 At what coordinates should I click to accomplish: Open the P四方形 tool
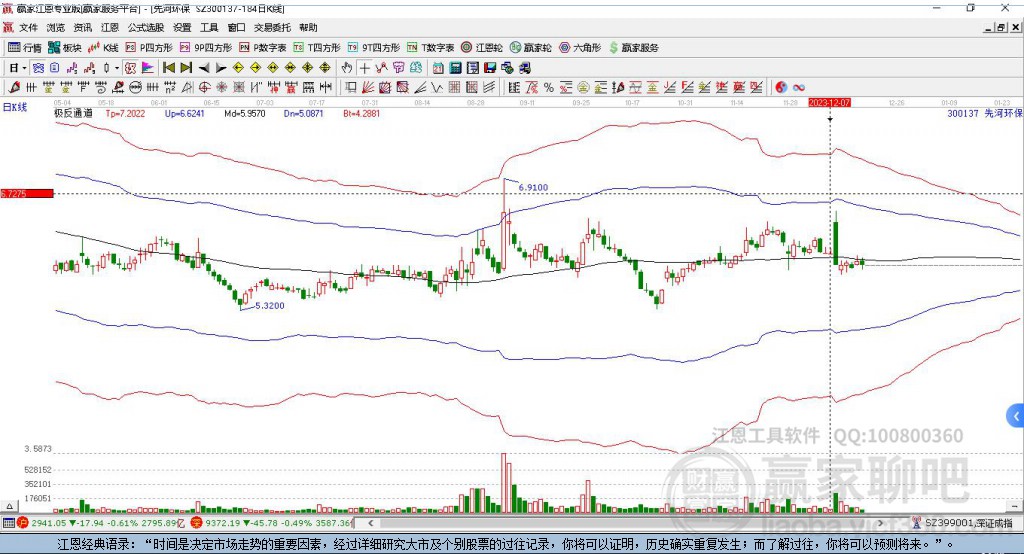(149, 48)
